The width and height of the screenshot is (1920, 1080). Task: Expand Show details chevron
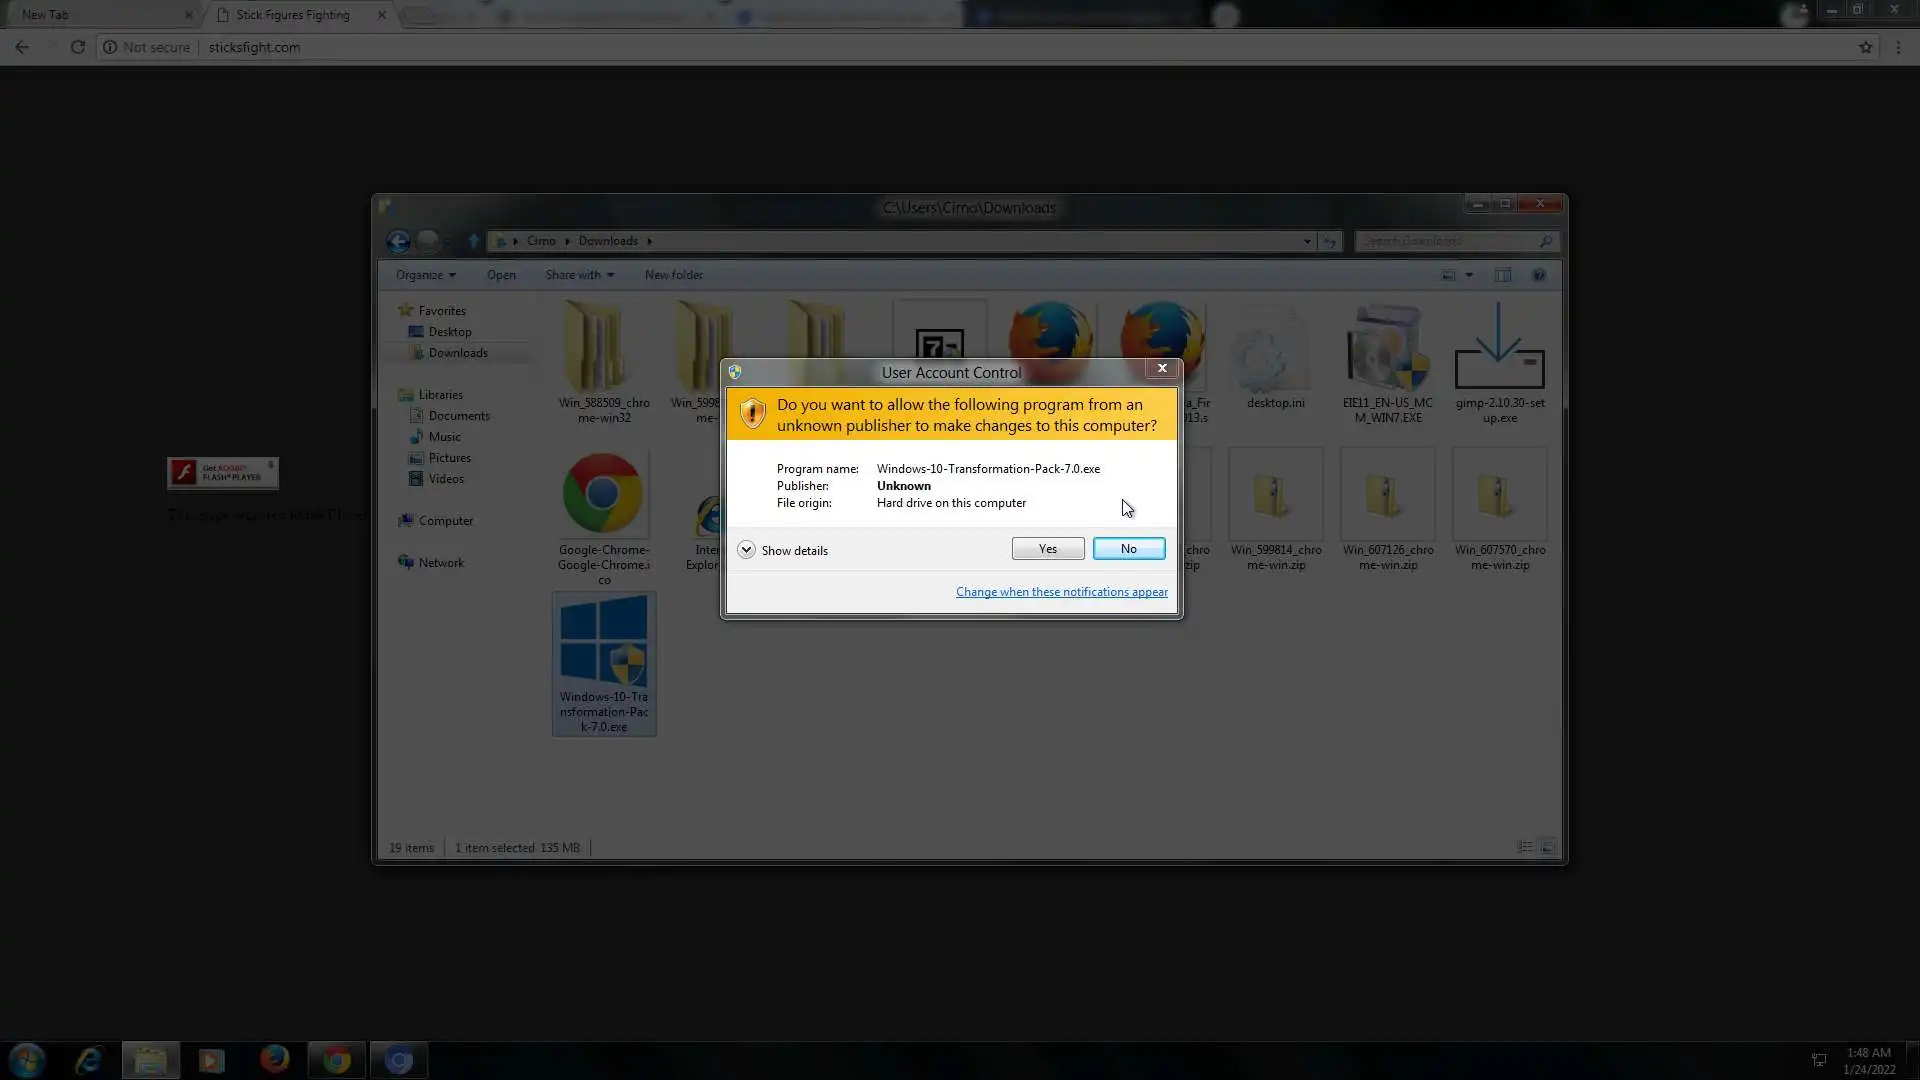tap(746, 550)
